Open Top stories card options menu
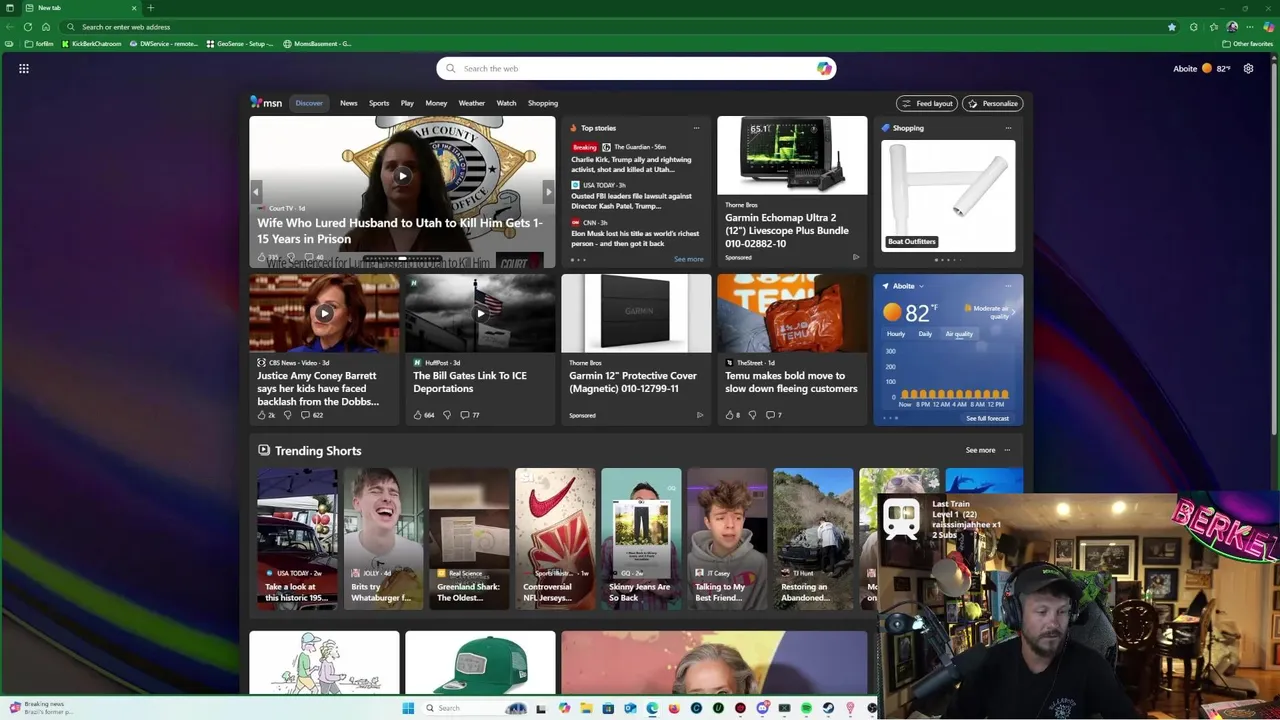Image resolution: width=1280 pixels, height=720 pixels. 696,128
